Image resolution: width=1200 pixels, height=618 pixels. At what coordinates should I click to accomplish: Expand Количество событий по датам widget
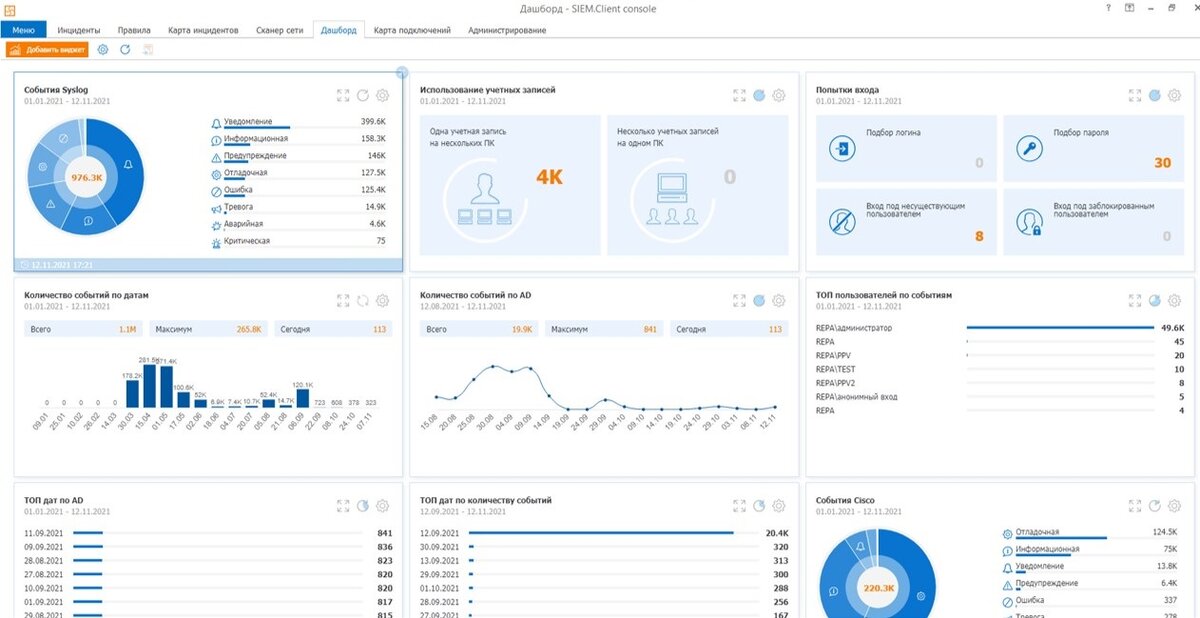(x=343, y=300)
